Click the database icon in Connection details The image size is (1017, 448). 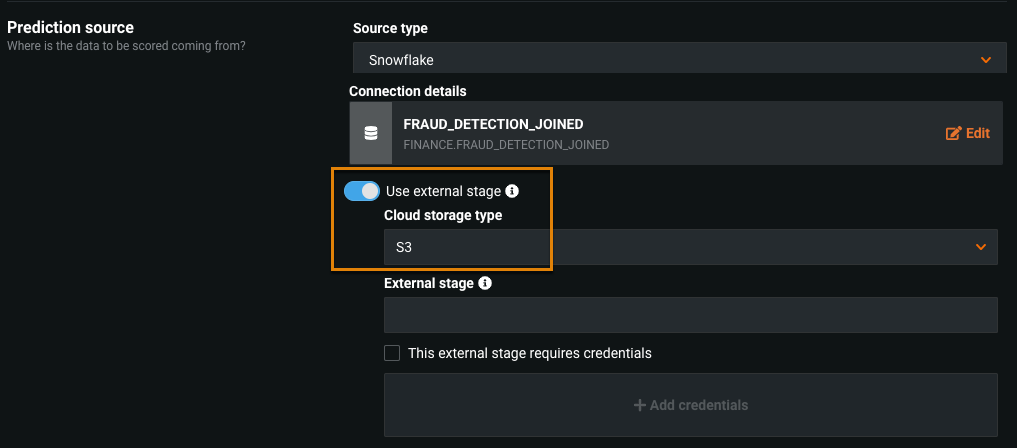371,133
